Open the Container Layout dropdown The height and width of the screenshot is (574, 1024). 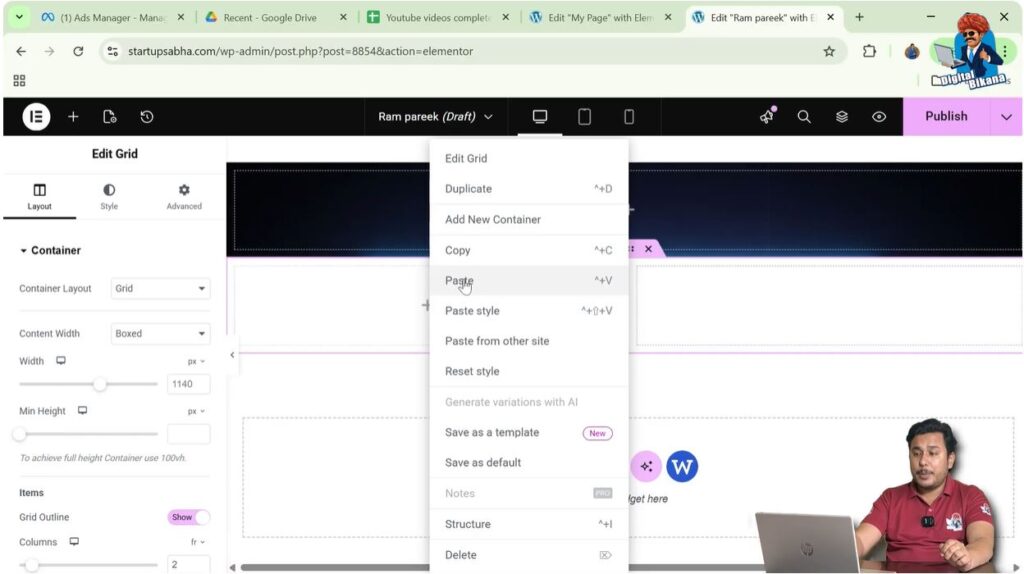click(x=160, y=289)
